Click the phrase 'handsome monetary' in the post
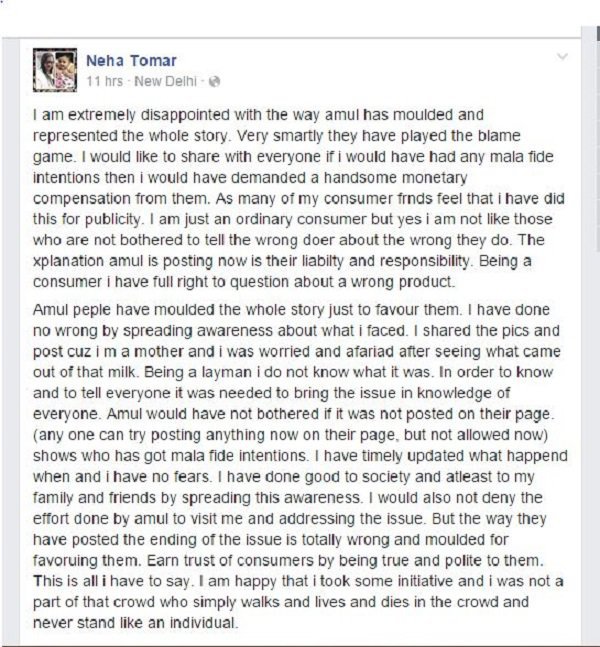 click(x=395, y=178)
